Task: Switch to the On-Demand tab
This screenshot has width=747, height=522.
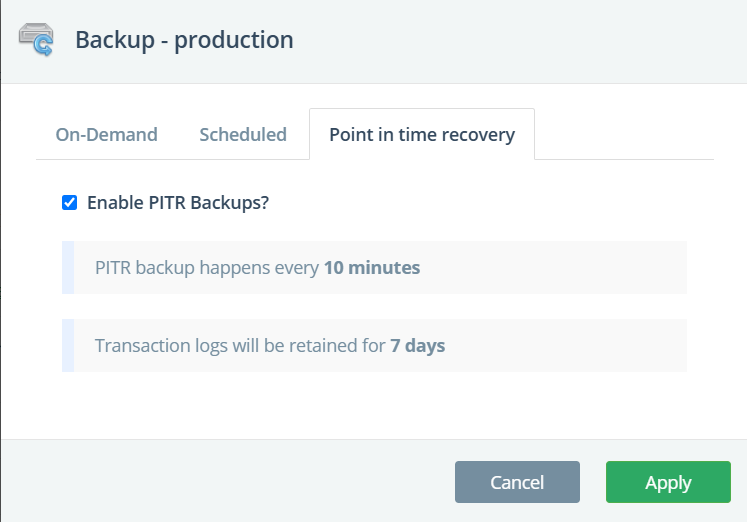Action: [x=106, y=134]
